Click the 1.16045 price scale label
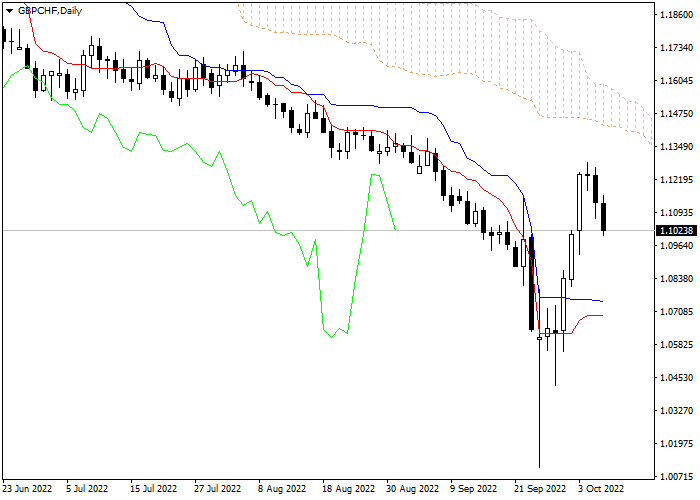This screenshot has height=500, width=700. [x=677, y=81]
